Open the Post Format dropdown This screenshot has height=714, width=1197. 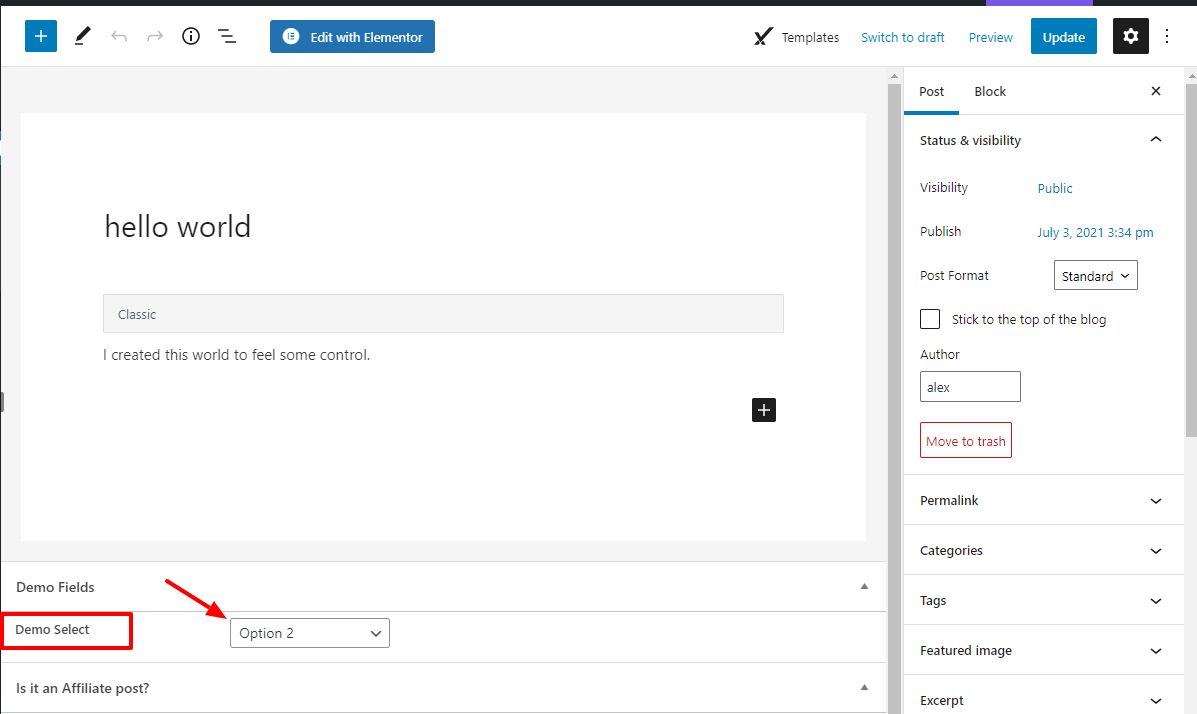pos(1095,275)
